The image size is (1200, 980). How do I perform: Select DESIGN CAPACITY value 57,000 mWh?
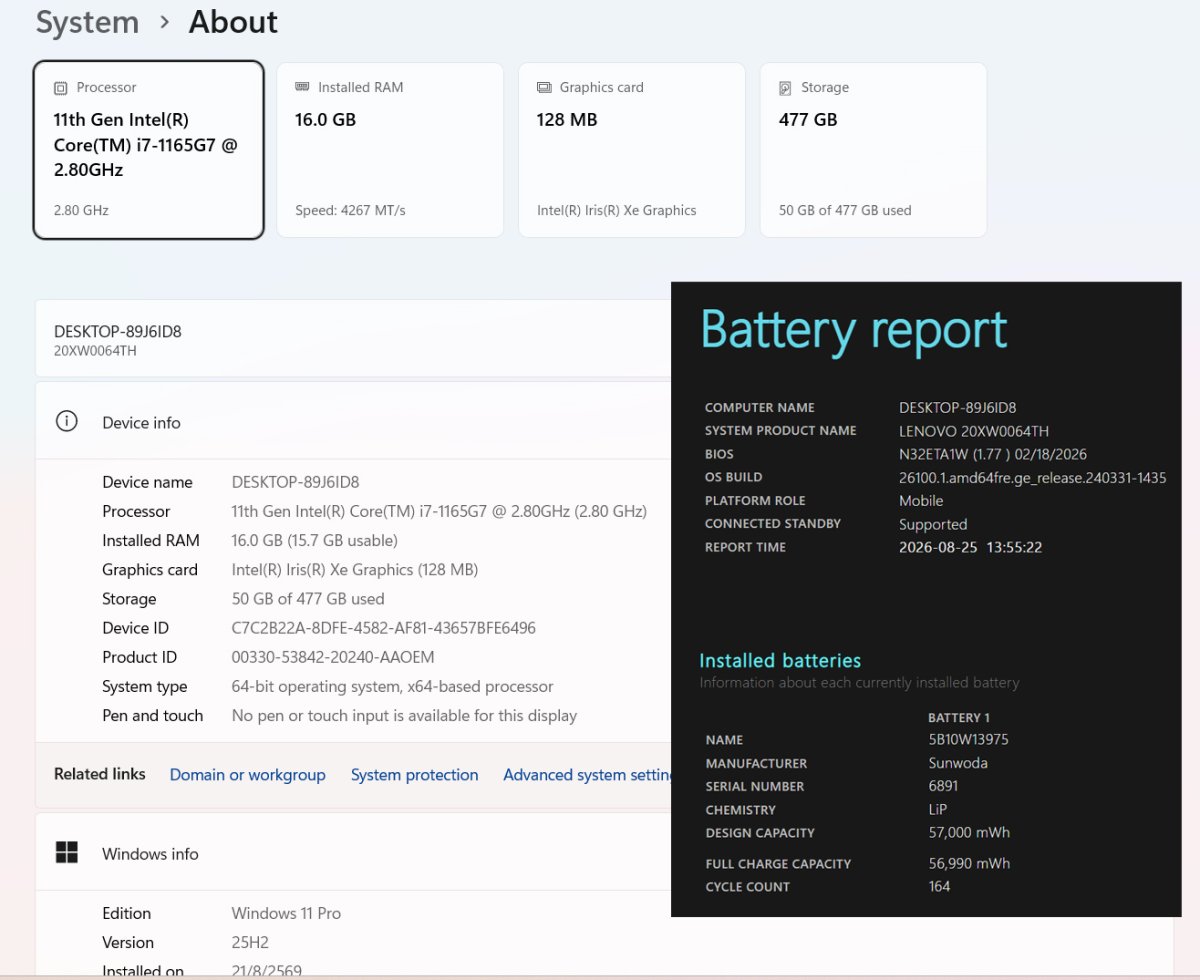(x=969, y=832)
